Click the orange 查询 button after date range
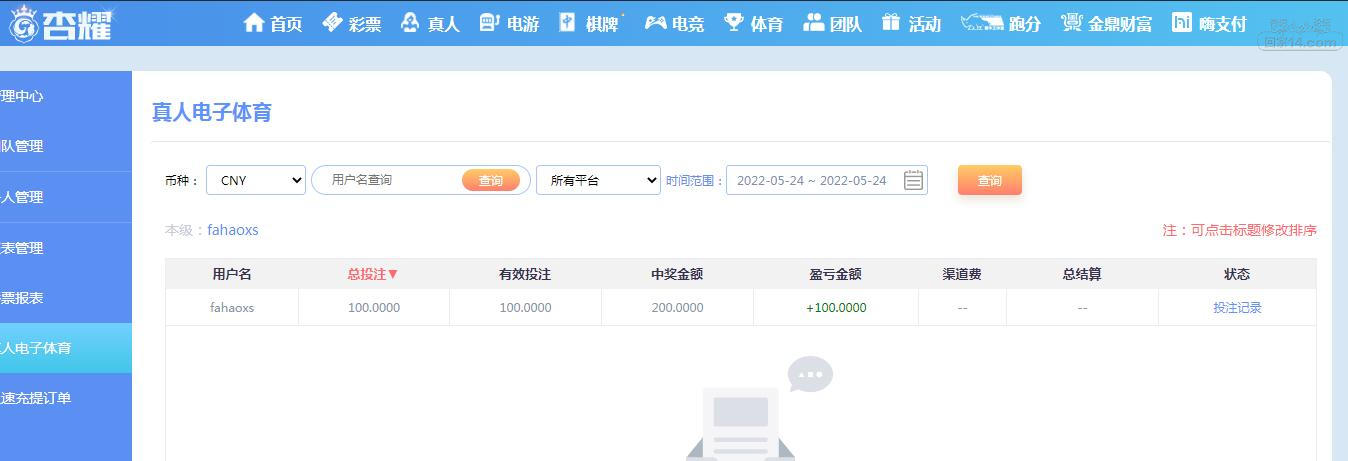The width and height of the screenshot is (1348, 461). [990, 180]
